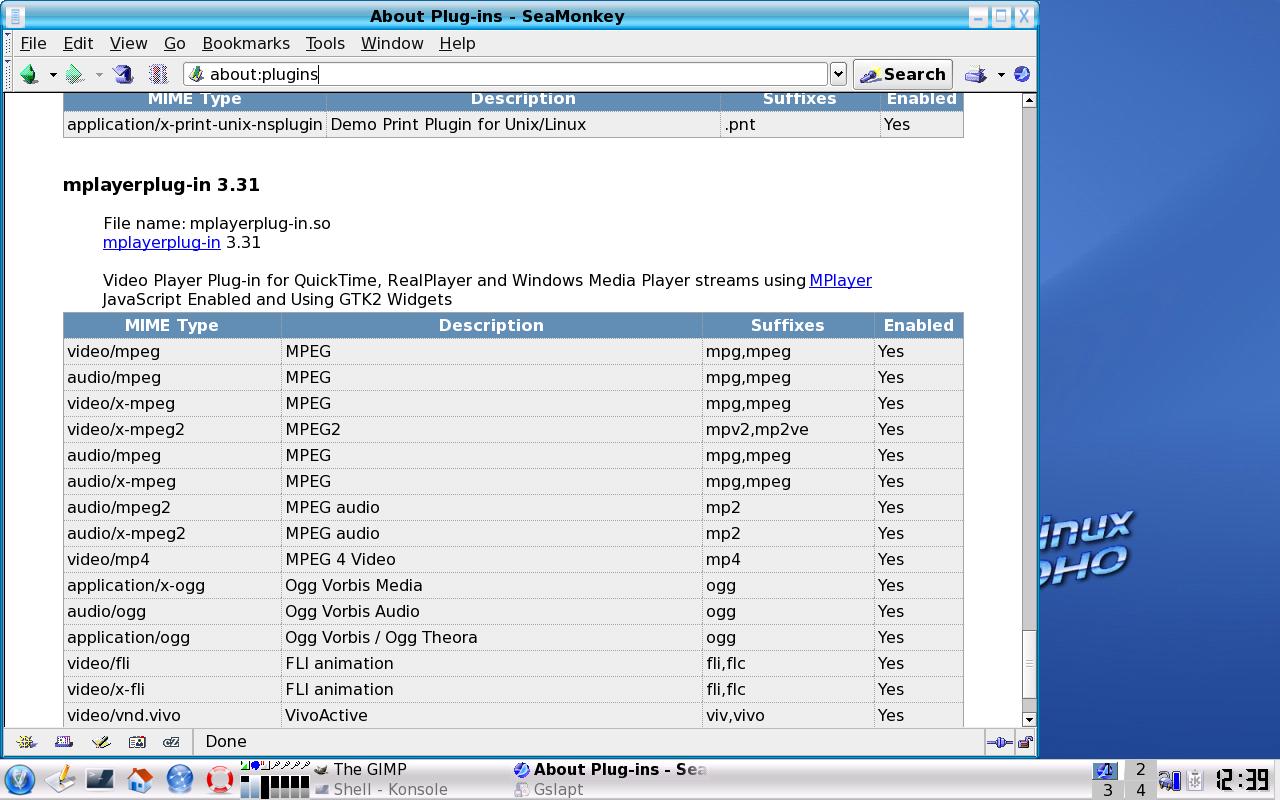1280x800 pixels.
Task: Switch to virtual desktop 4 in the pager
Action: tap(1140, 790)
